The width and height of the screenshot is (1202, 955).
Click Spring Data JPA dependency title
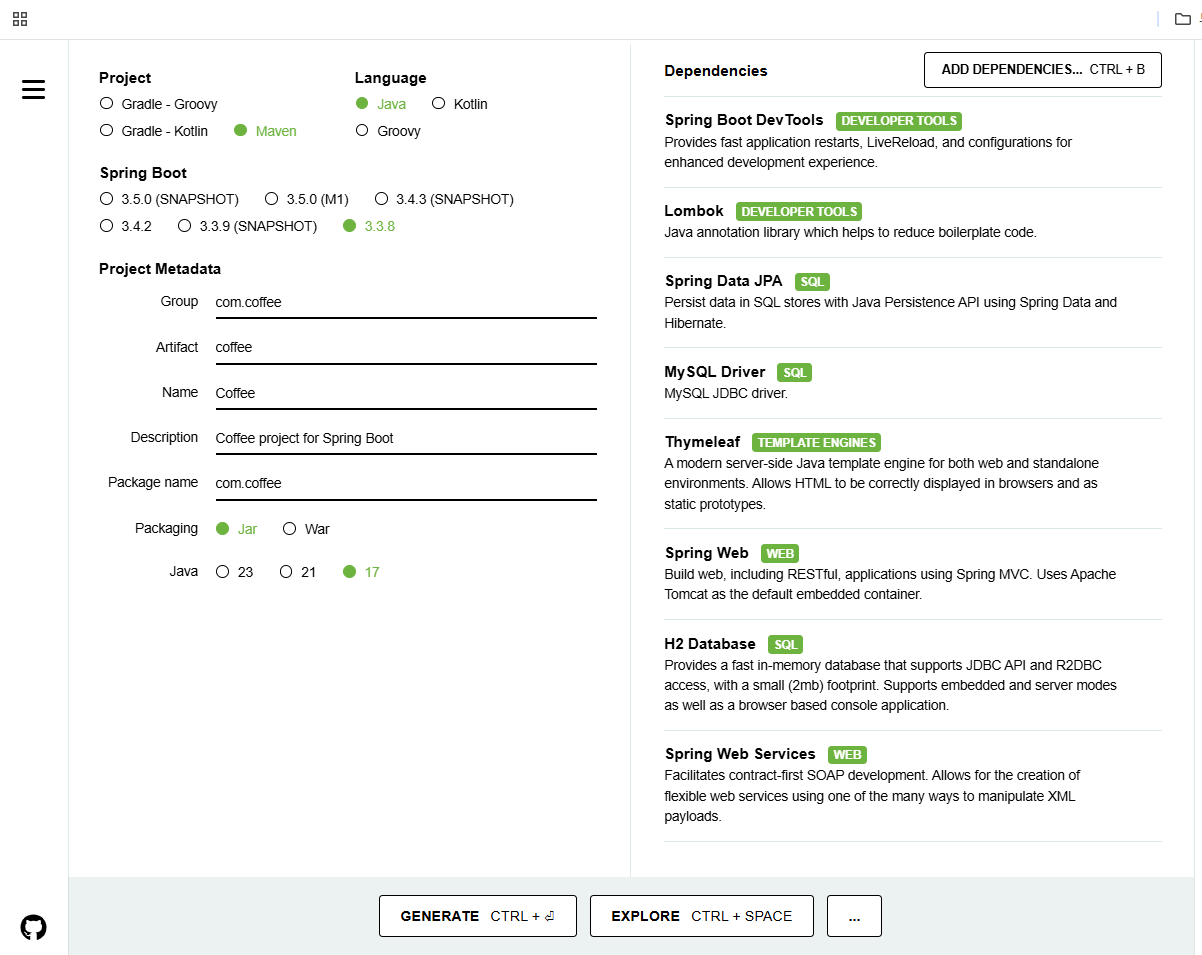click(x=724, y=281)
